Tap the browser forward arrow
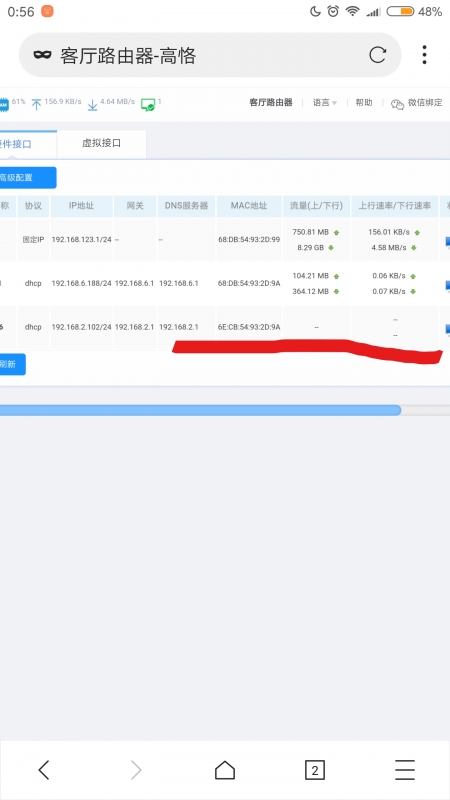This screenshot has width=450, height=800. (135, 769)
